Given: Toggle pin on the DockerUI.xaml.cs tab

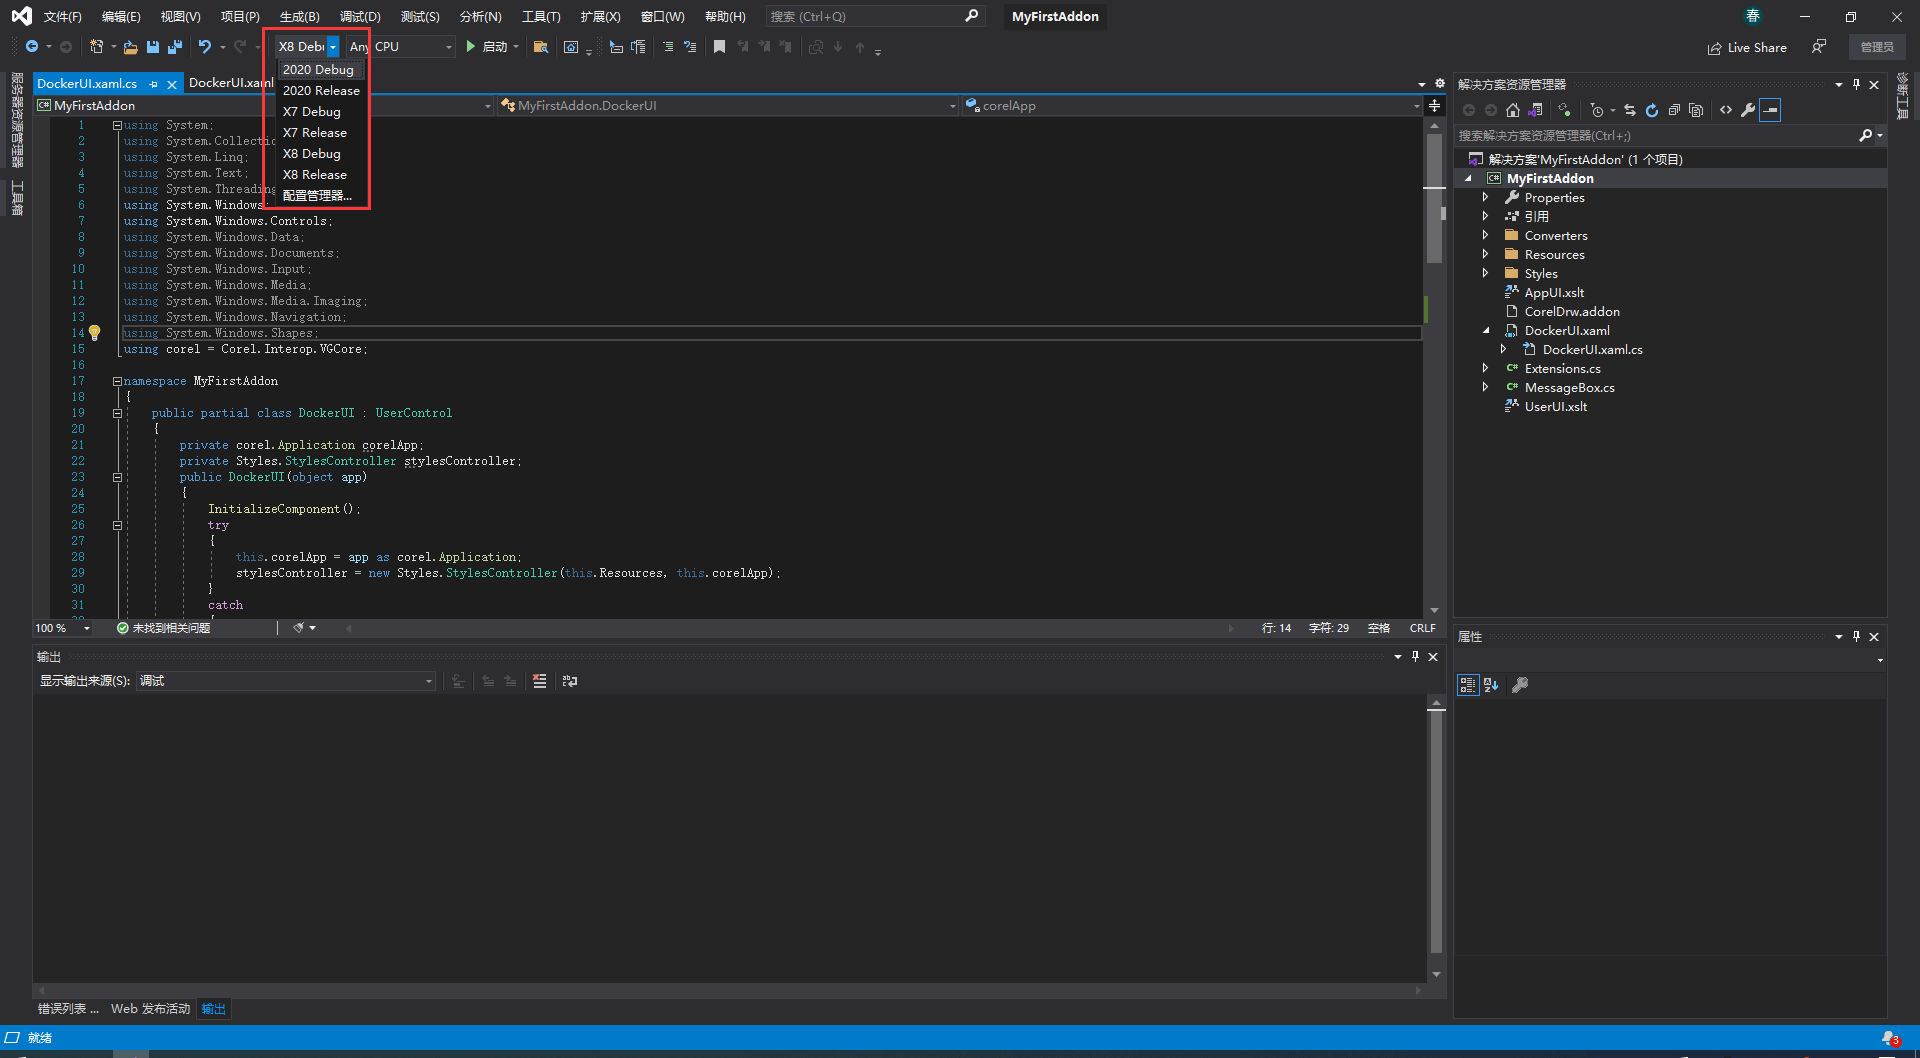Looking at the screenshot, I should [x=154, y=84].
